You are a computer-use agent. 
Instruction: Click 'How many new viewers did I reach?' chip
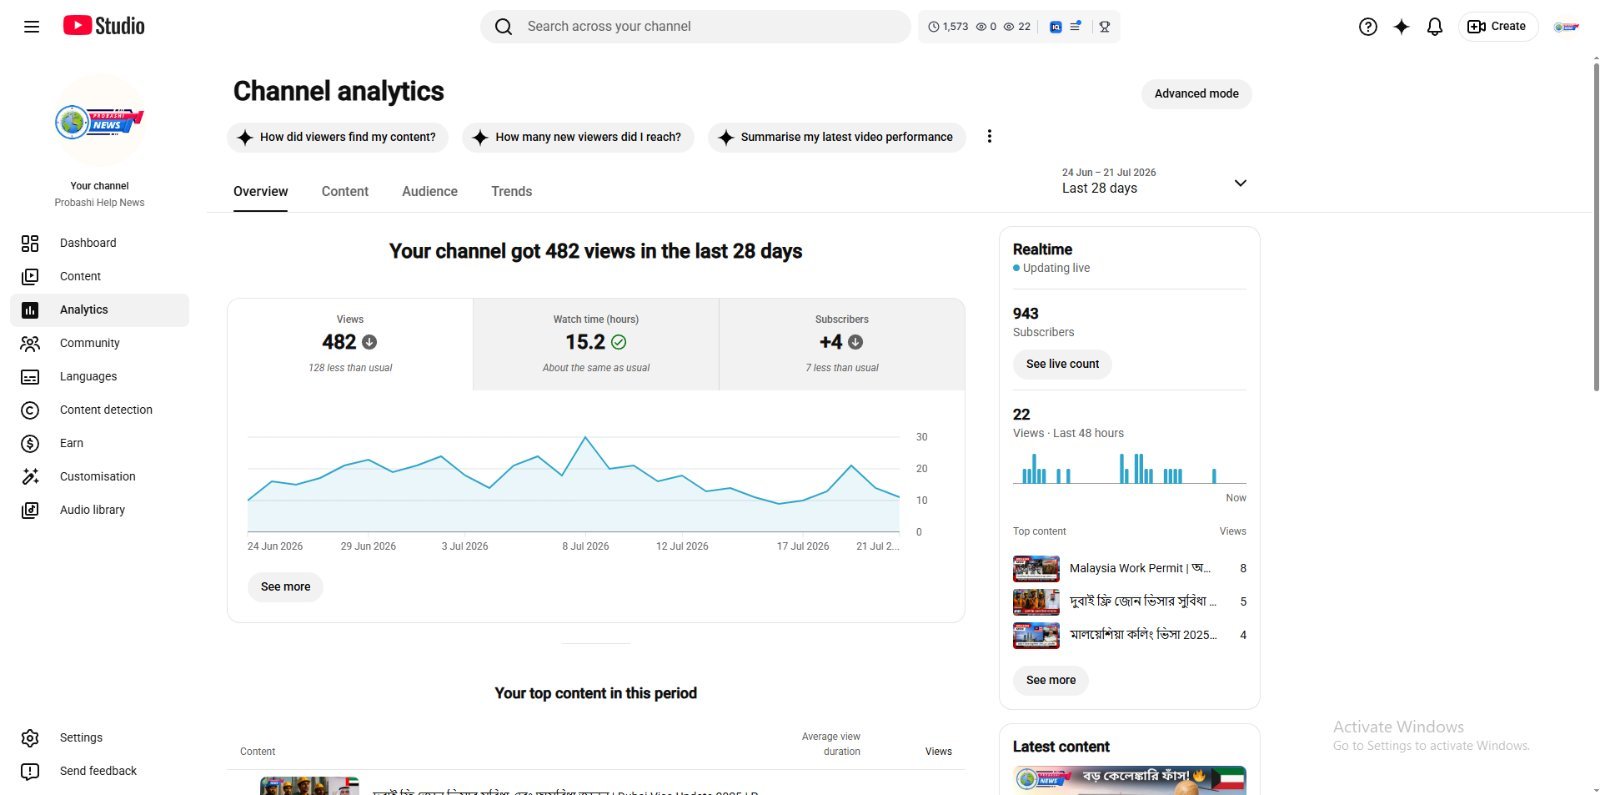click(578, 137)
